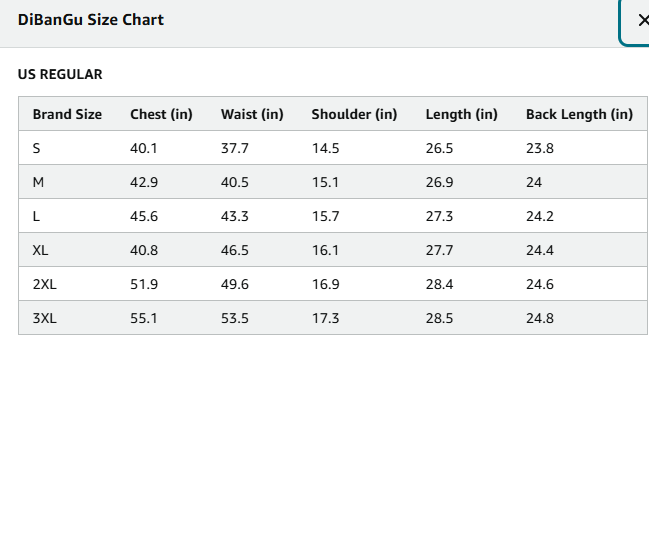Image resolution: width=649 pixels, height=552 pixels.
Task: Select the XL brand size cell
Action: click(x=40, y=250)
